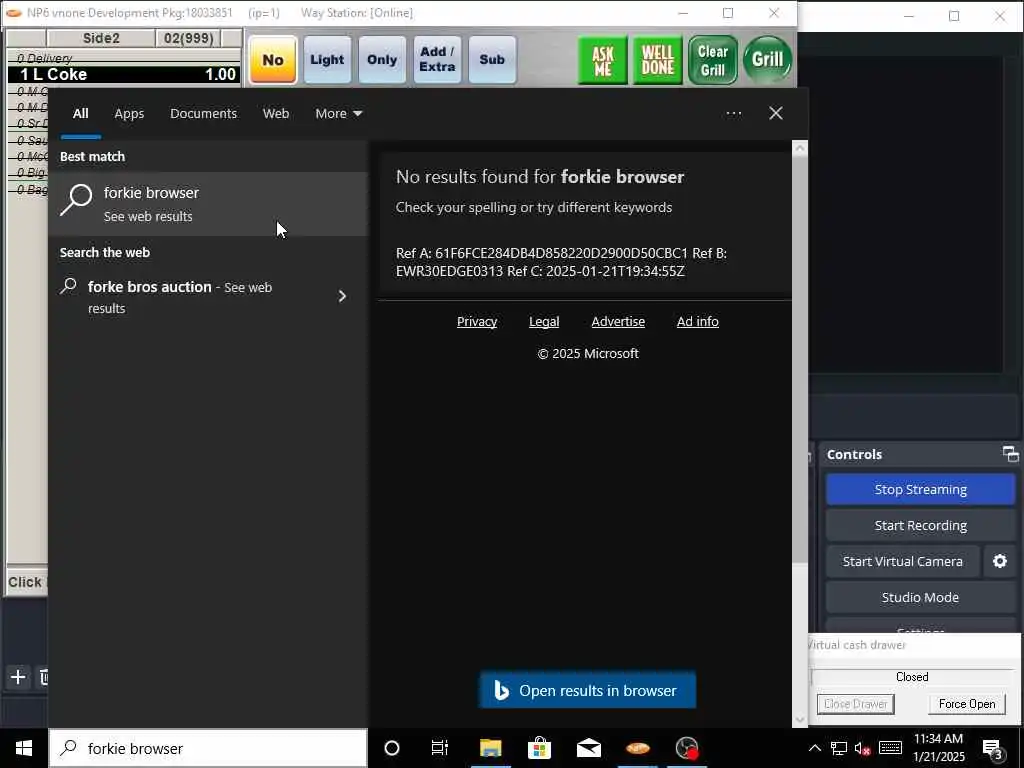
Task: Open the Ad info link
Action: pos(697,321)
